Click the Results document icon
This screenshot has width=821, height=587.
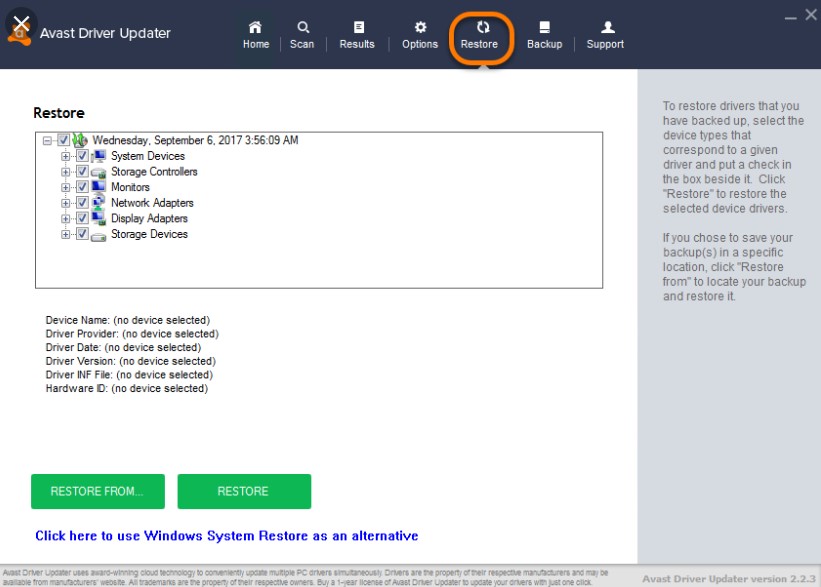coord(359,27)
